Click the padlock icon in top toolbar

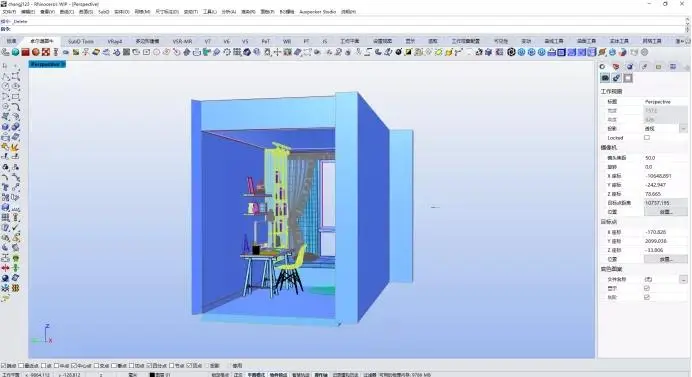[x=551, y=52]
